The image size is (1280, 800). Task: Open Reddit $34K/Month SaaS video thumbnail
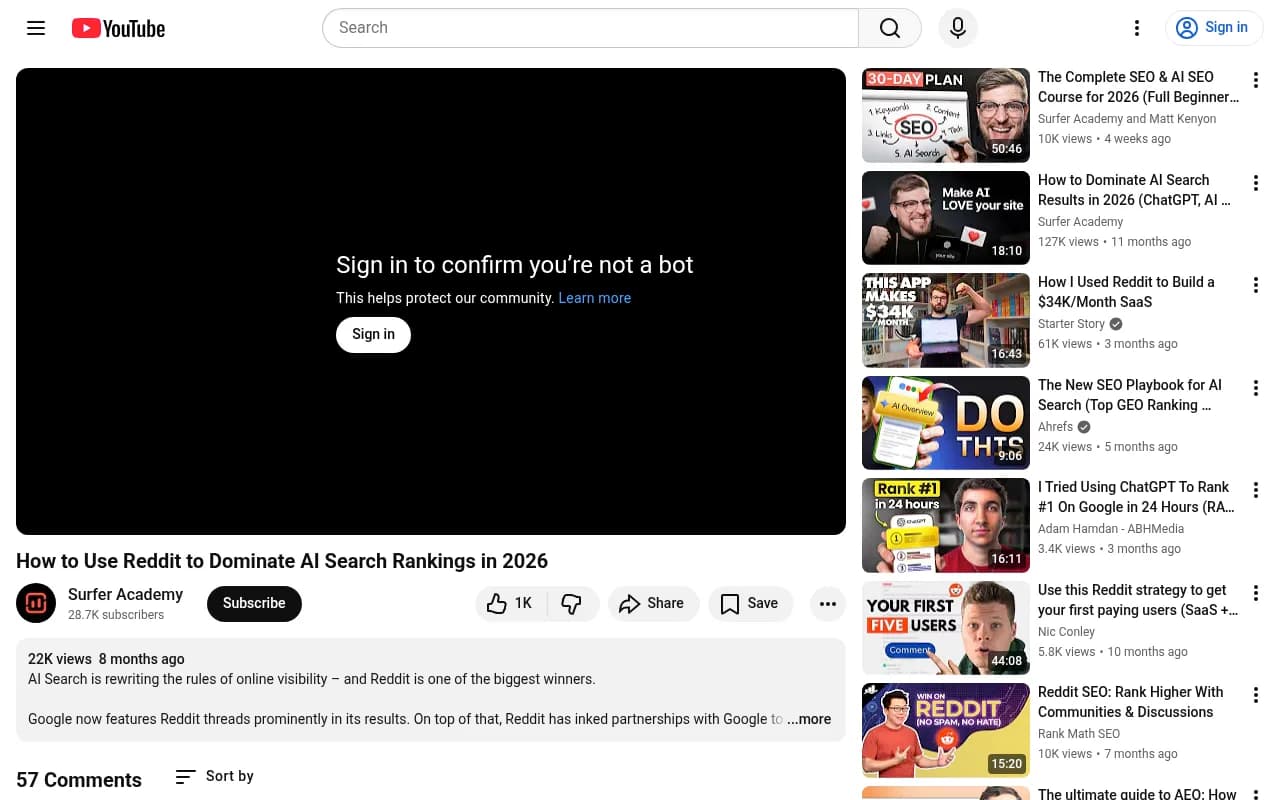[945, 320]
